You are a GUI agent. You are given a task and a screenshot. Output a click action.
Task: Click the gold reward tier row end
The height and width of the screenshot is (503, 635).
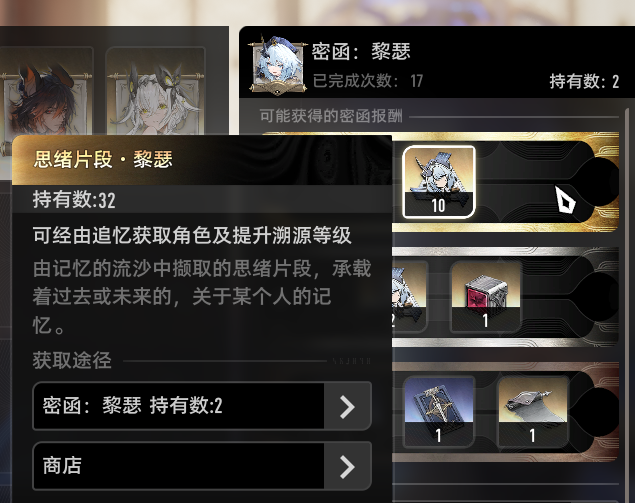pos(597,182)
